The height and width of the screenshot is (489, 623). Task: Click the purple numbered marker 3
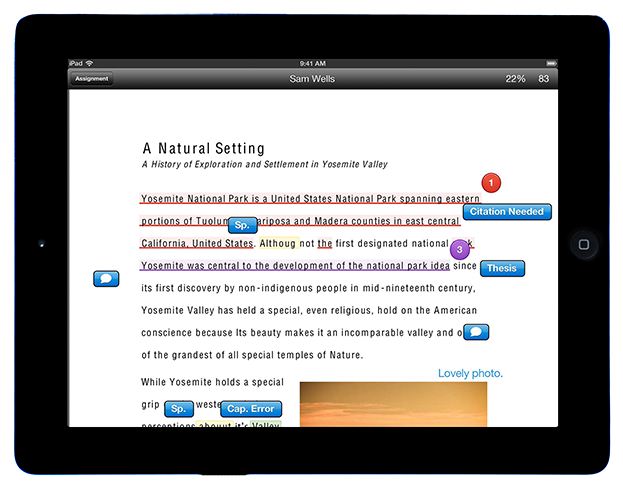459,249
